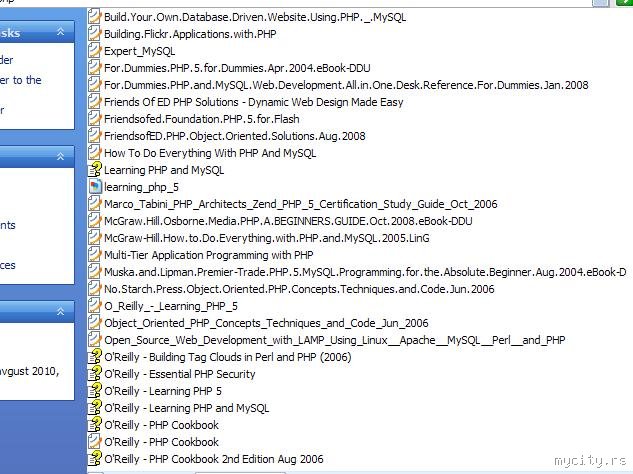This screenshot has width=633, height=474.
Task: Click the icon beside Friendsofed.Foundation.PHP.5.for.Flash
Action: coord(94,119)
